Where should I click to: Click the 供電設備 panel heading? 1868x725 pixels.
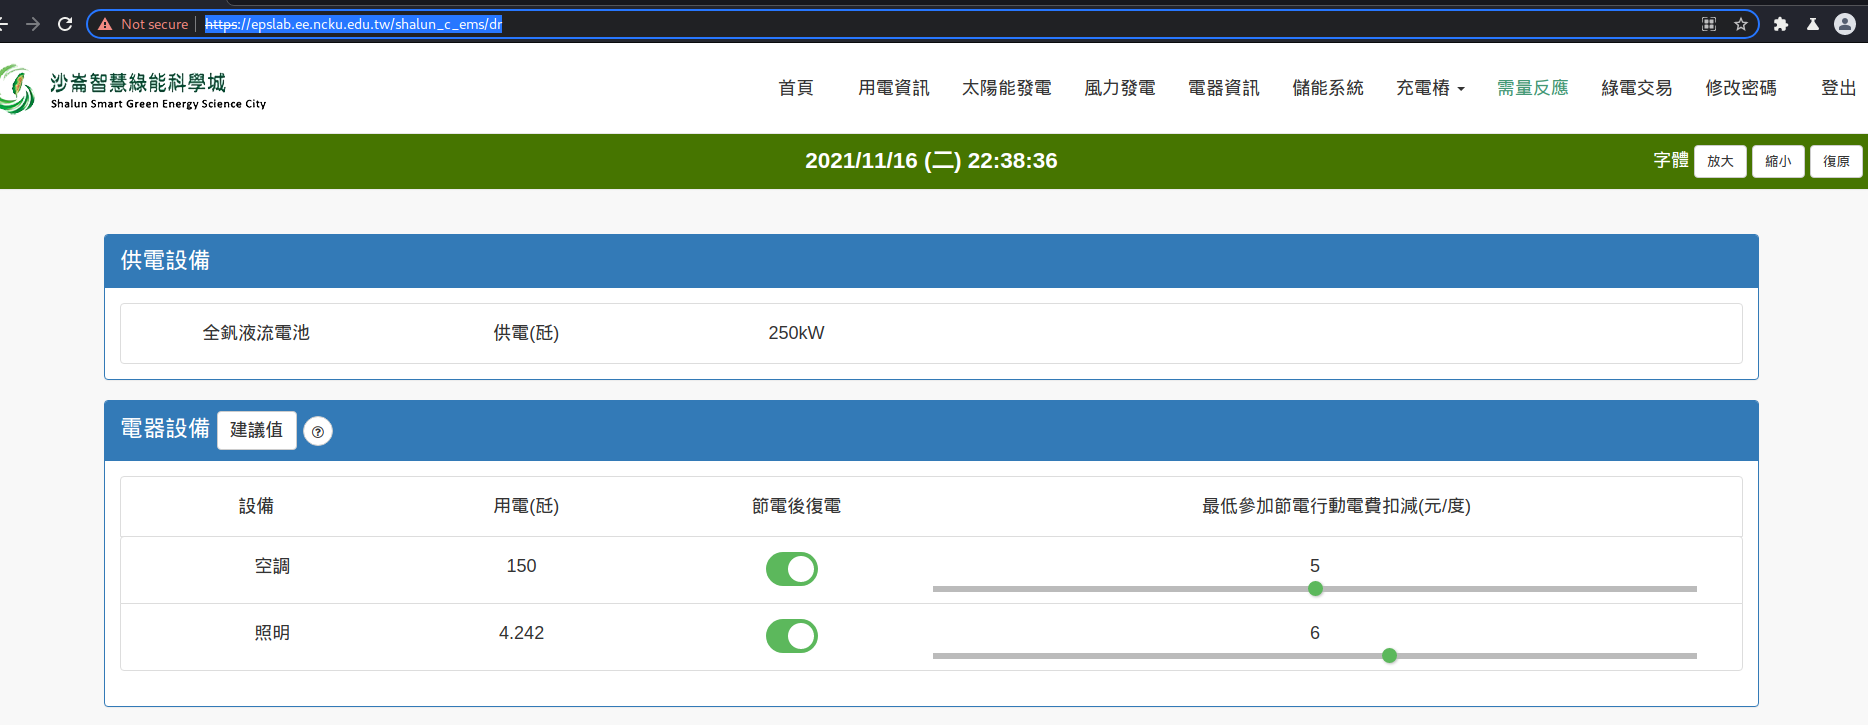click(165, 261)
